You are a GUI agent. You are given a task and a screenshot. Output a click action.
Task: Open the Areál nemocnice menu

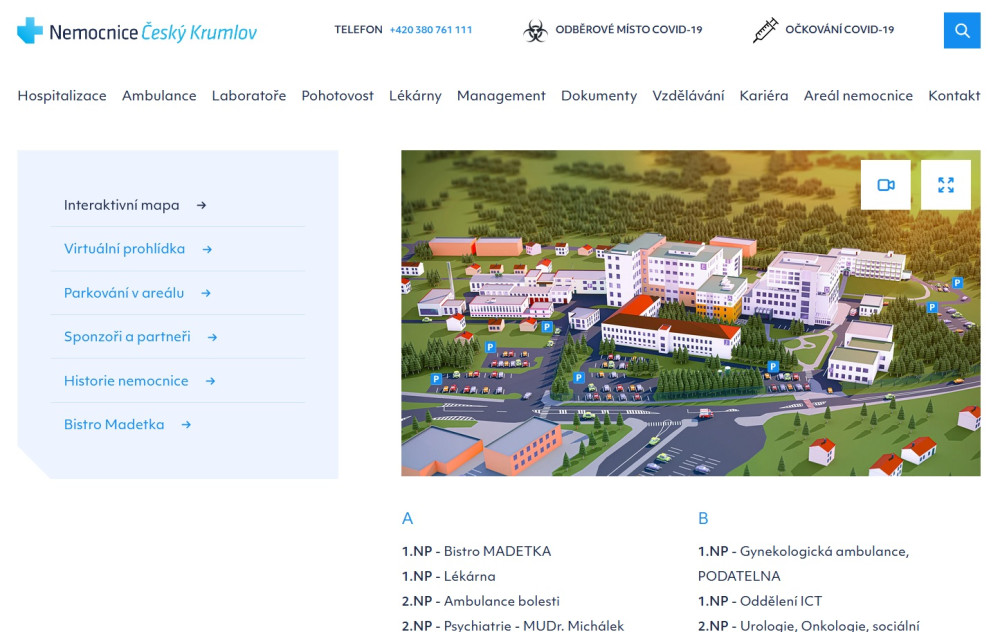[858, 96]
